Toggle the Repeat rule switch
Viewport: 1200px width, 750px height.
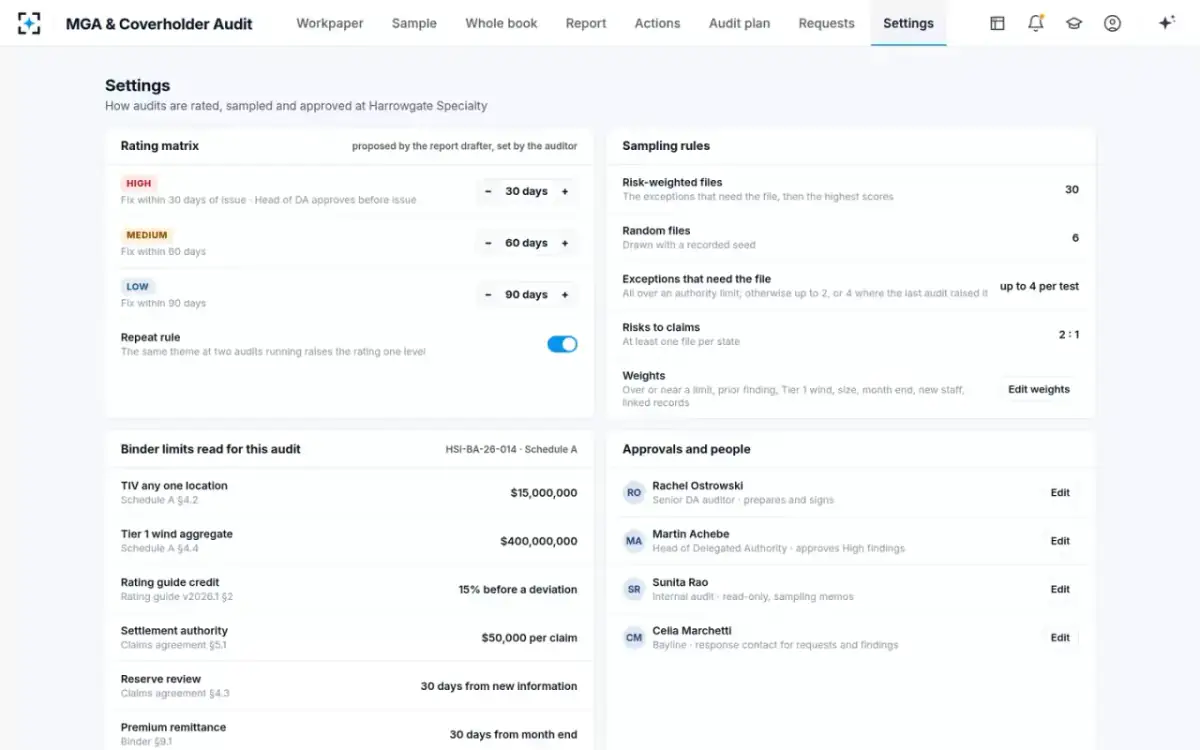coord(562,344)
